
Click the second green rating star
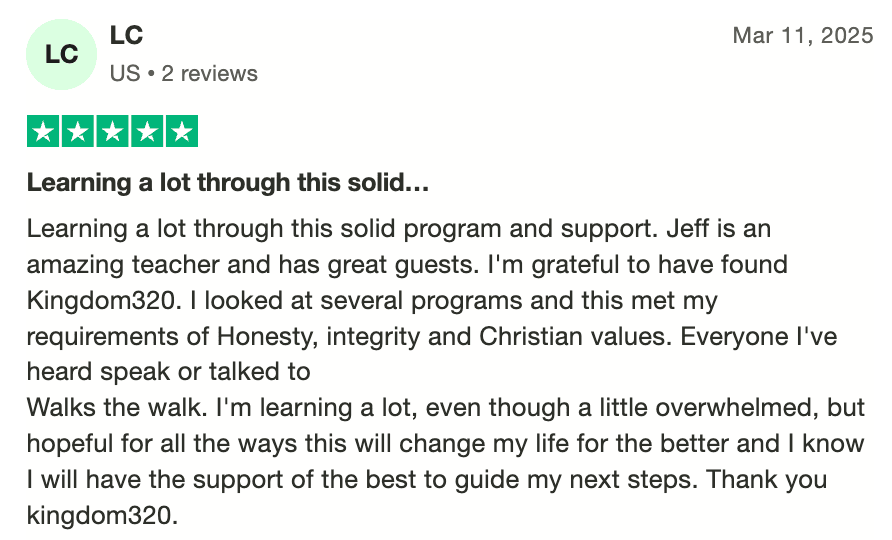tap(78, 131)
